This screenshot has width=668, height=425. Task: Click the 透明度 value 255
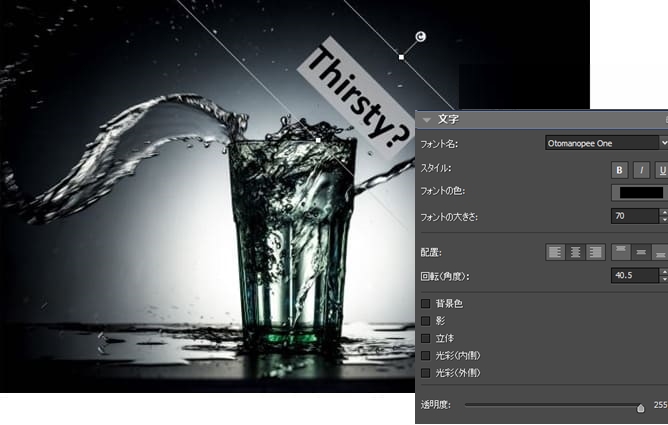click(660, 405)
